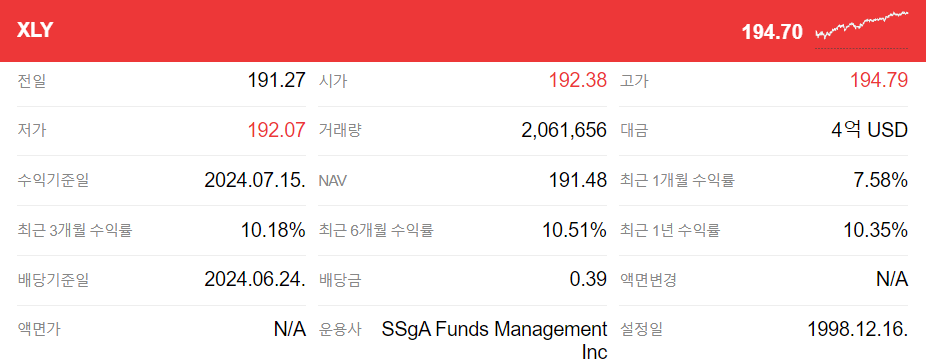Select the 수익기준일 label

(x=53, y=180)
